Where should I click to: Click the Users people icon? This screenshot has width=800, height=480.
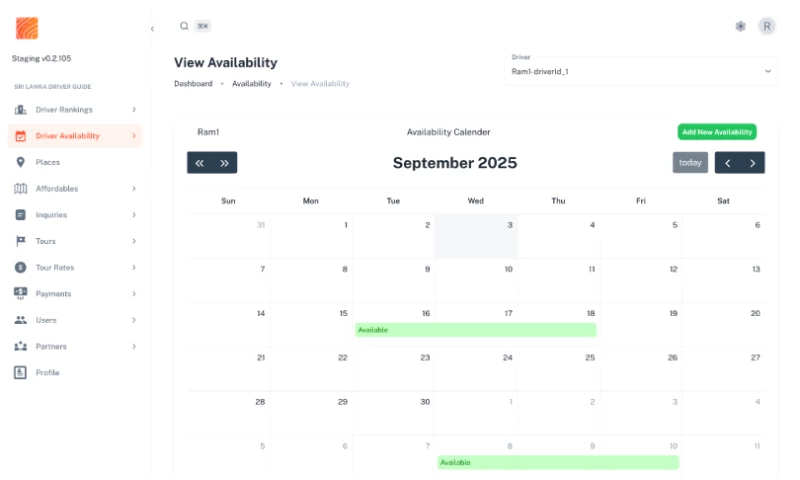tap(20, 320)
